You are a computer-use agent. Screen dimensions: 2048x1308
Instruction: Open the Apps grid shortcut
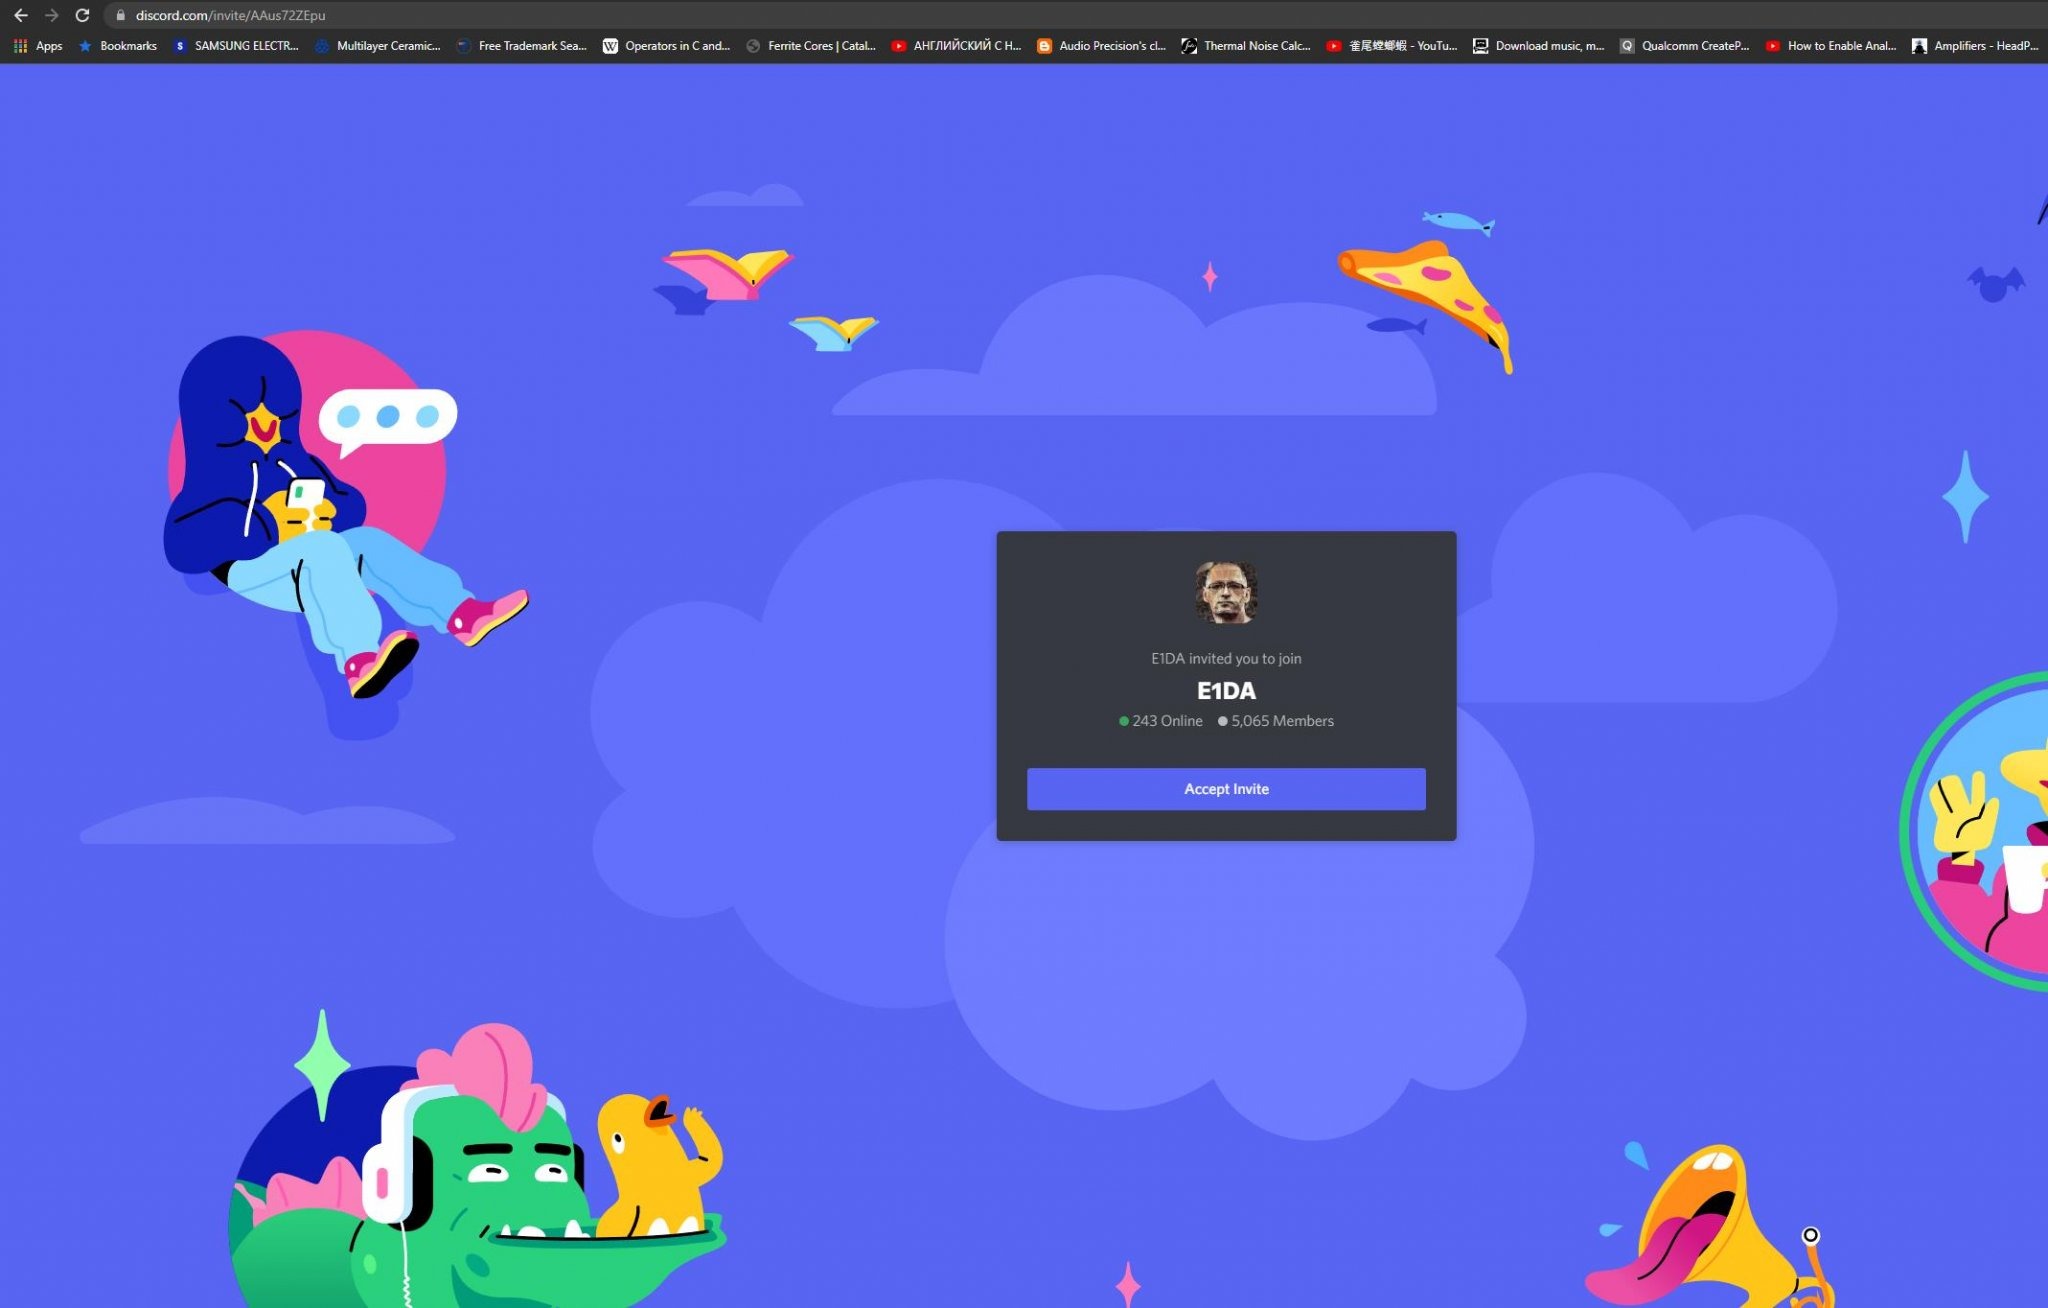tap(38, 46)
